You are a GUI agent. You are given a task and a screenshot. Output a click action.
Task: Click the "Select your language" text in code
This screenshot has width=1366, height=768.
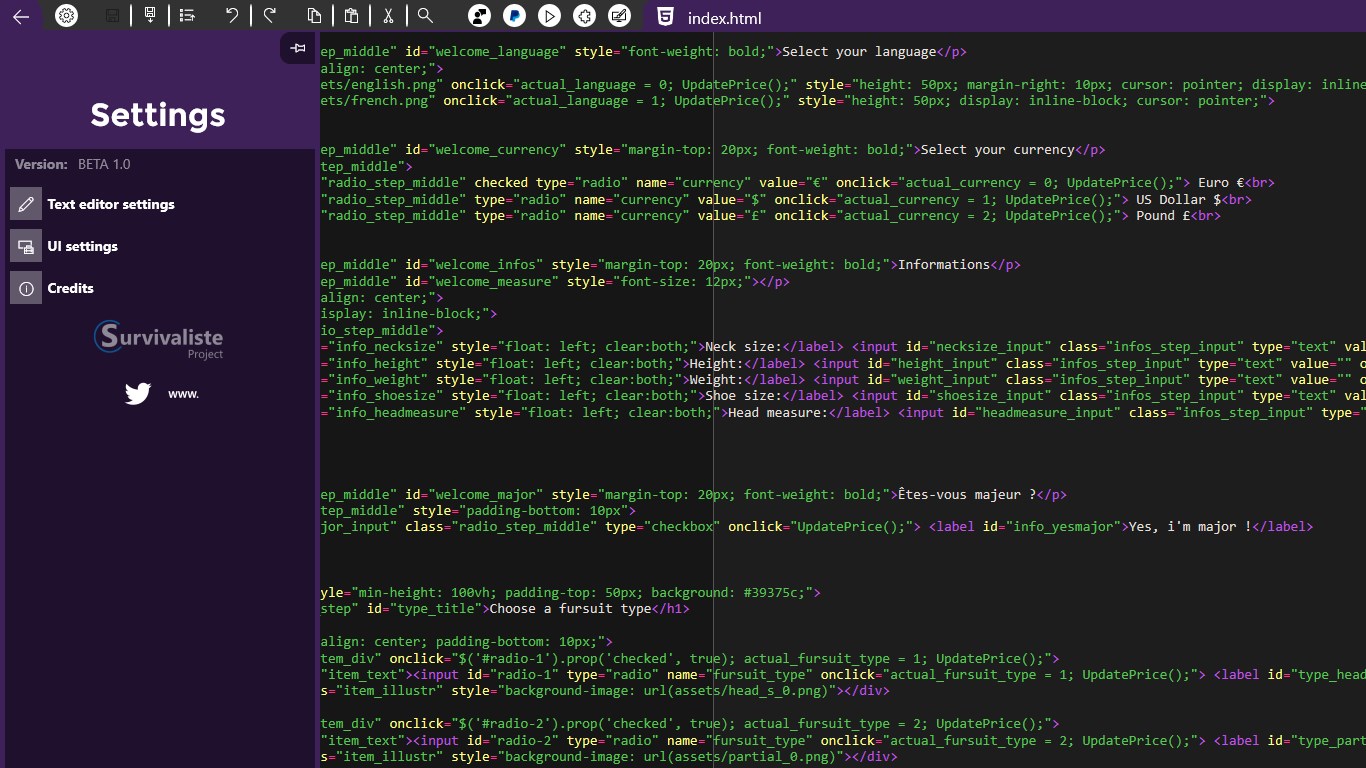click(858, 52)
